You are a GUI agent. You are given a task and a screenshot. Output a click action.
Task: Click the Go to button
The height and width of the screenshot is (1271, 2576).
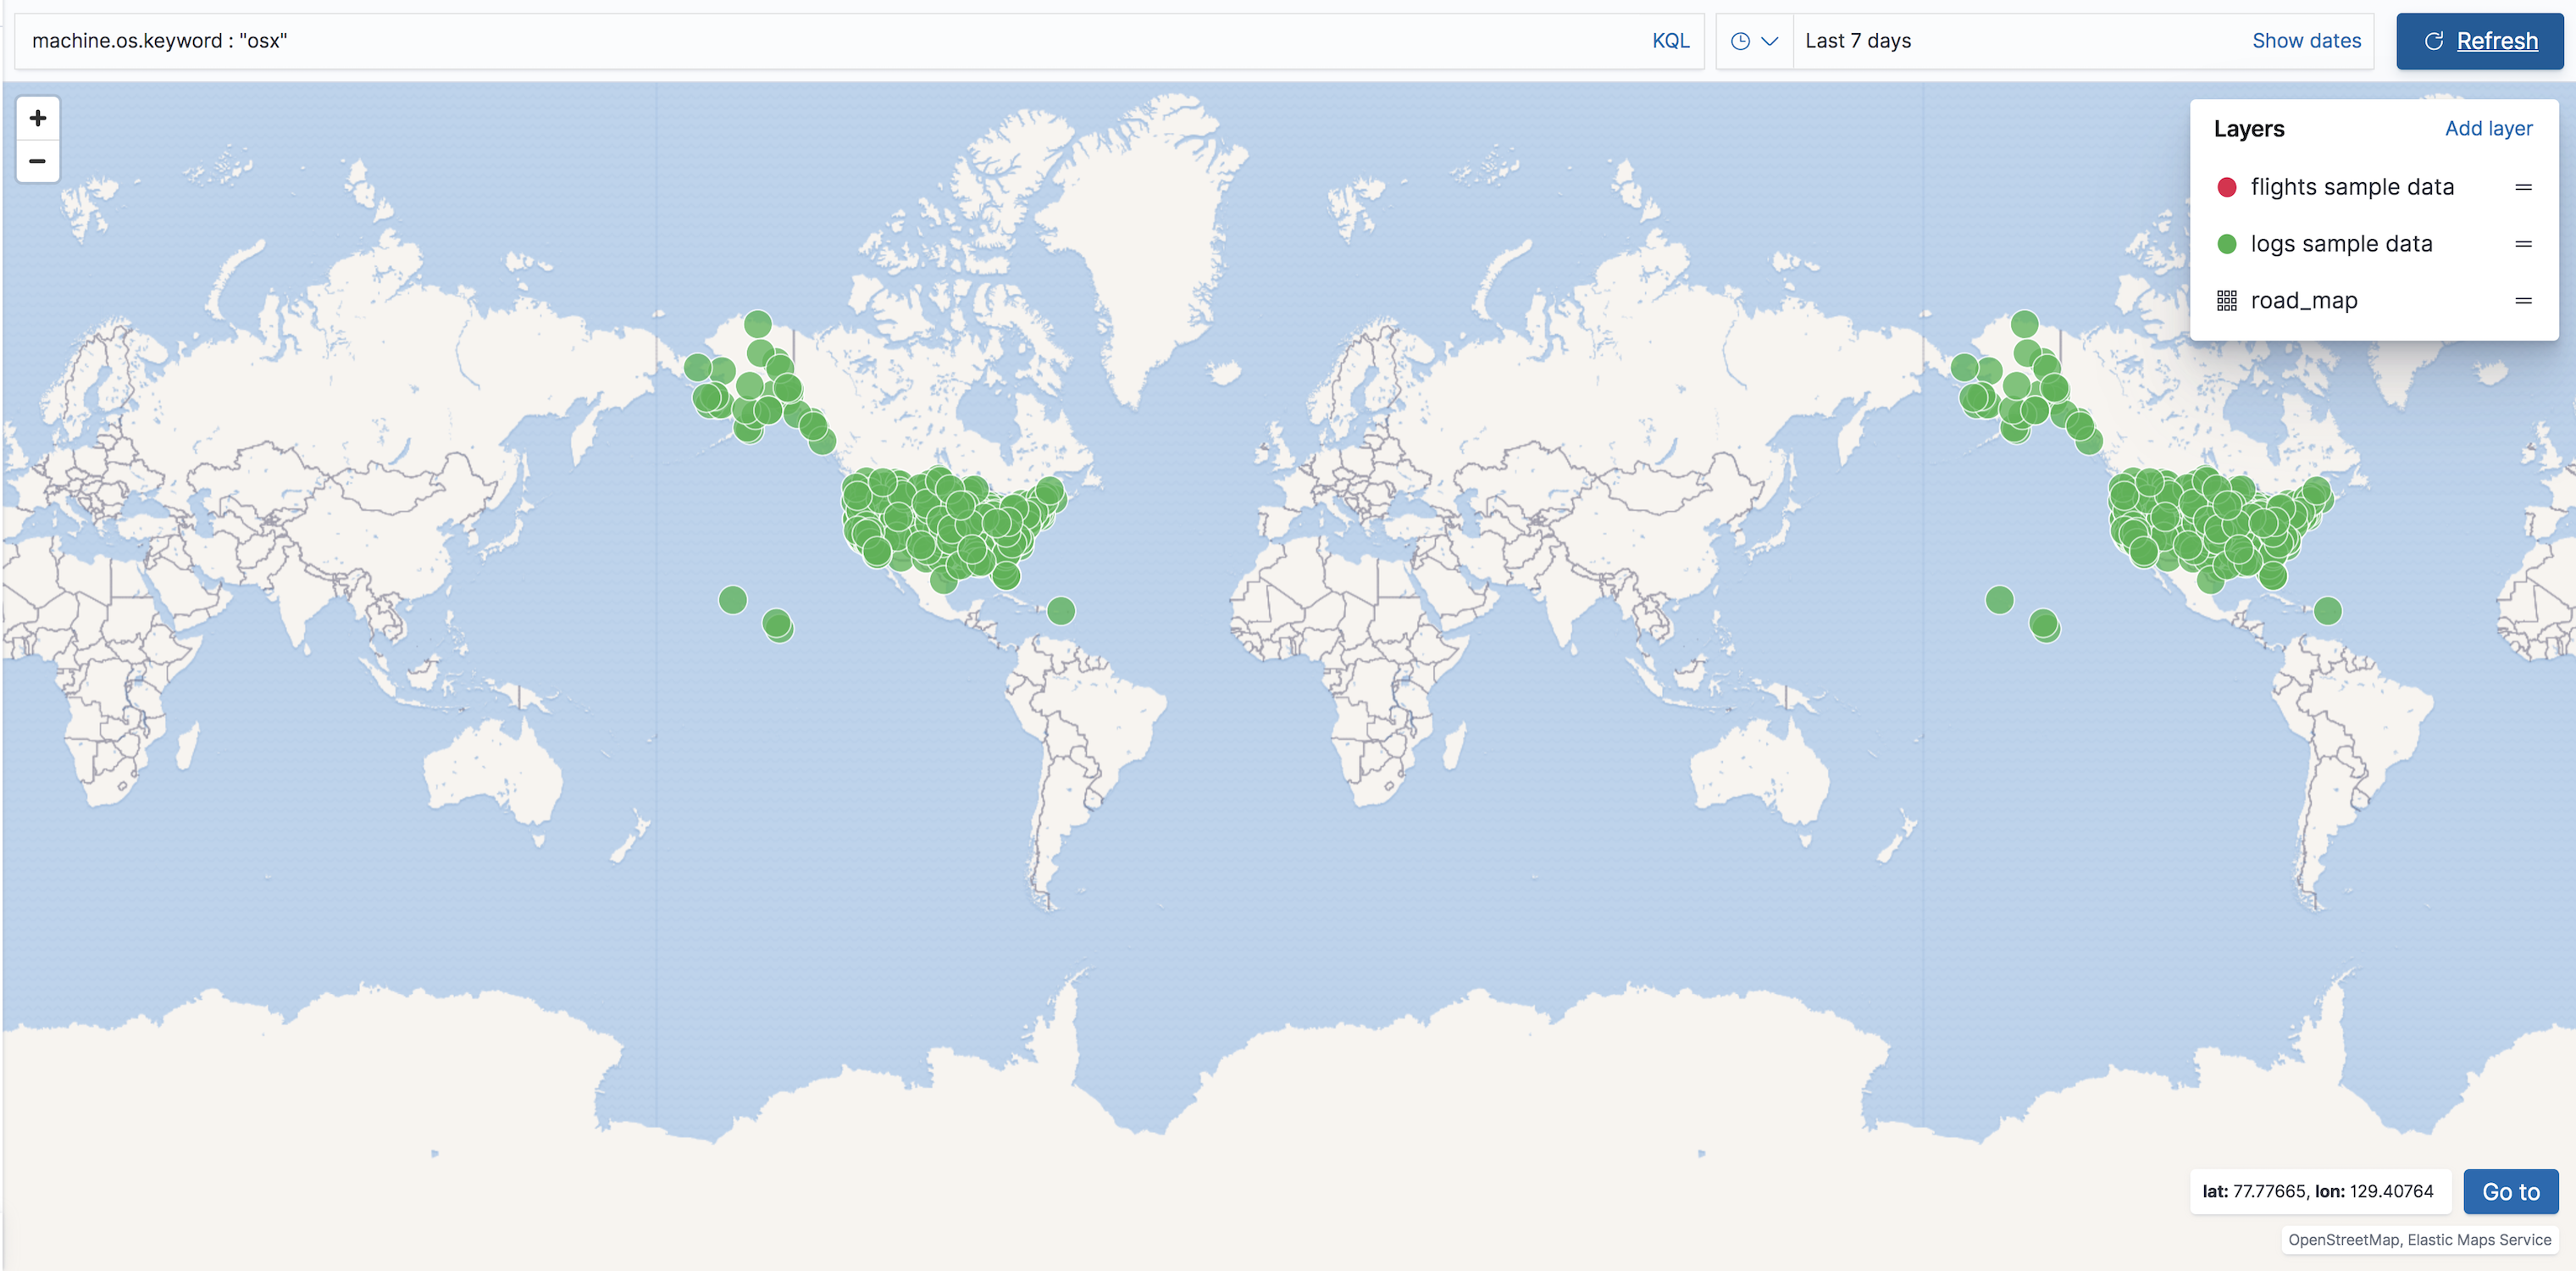2510,1191
